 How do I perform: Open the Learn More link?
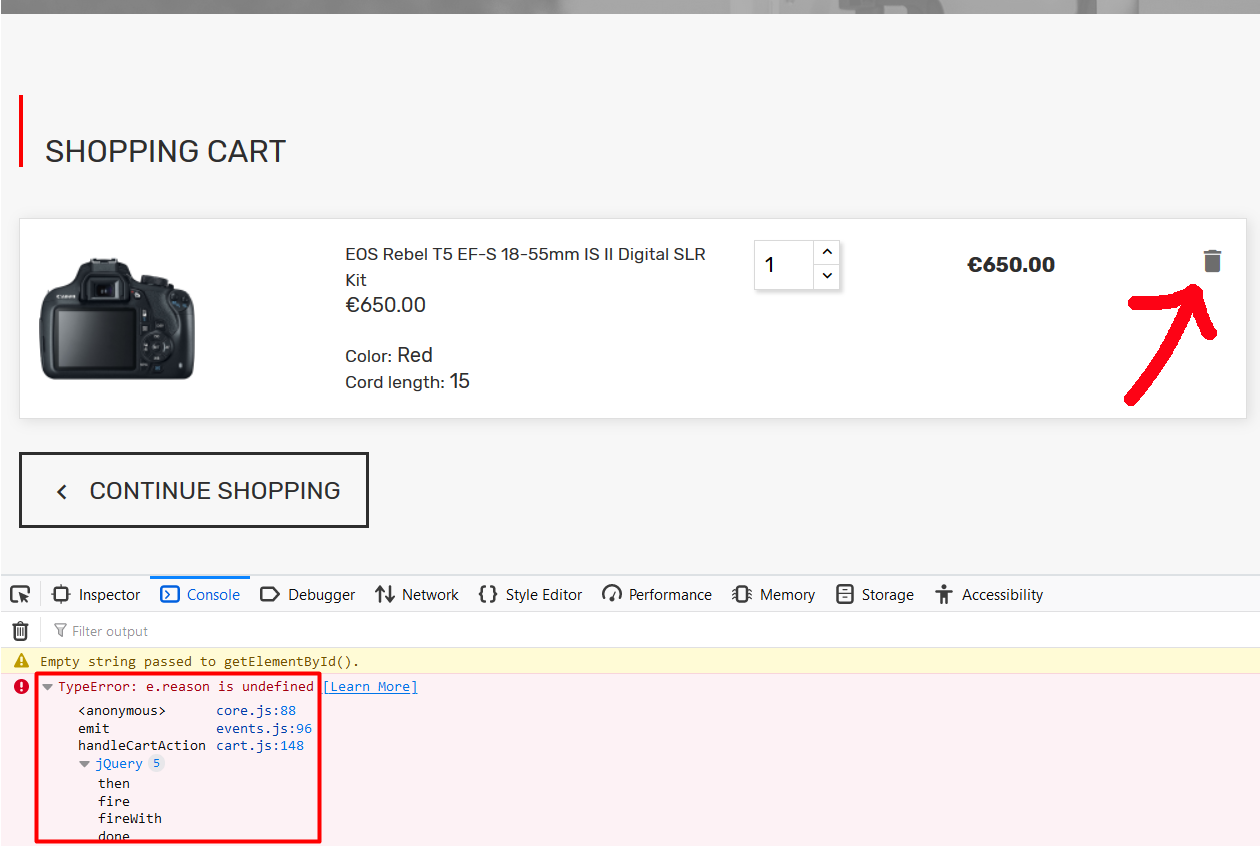click(370, 687)
